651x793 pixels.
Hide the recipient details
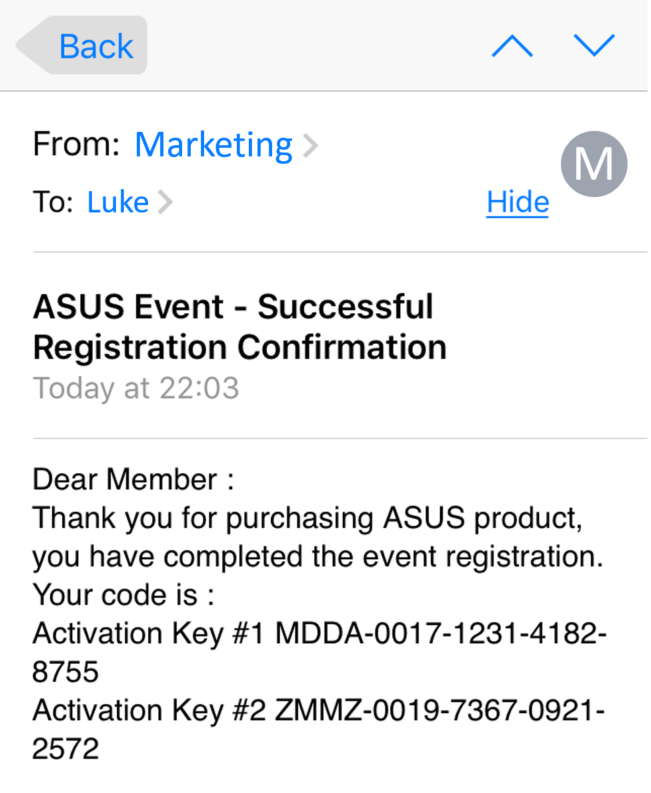tap(517, 203)
